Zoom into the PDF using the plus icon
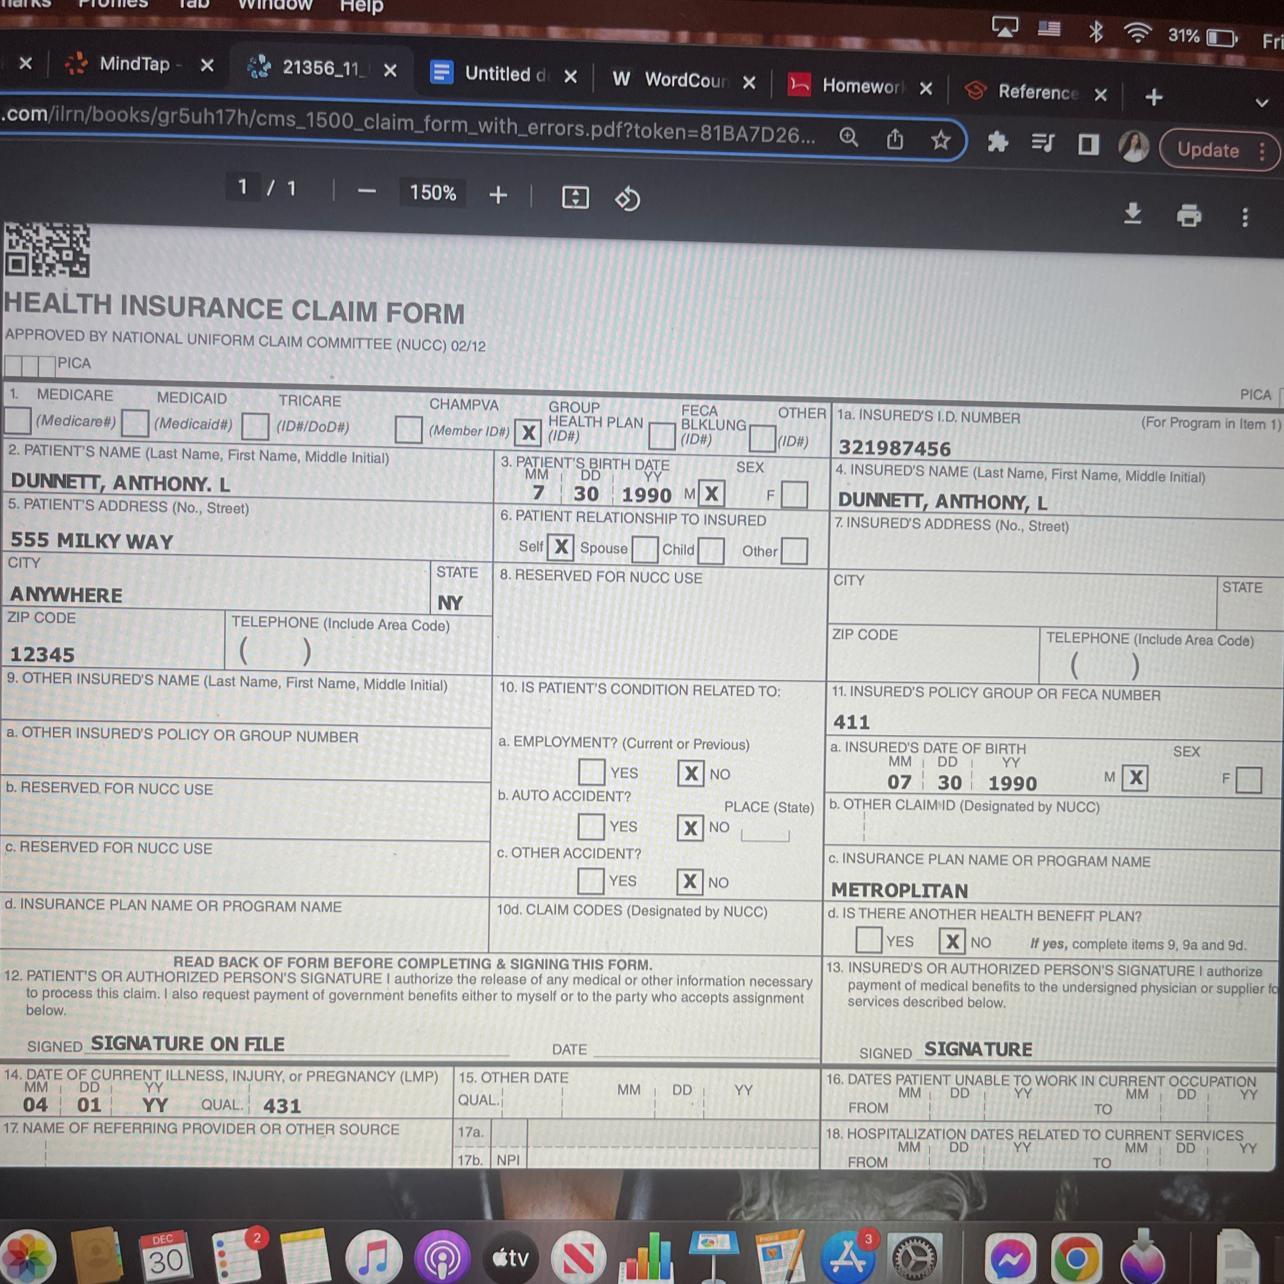 pyautogui.click(x=498, y=195)
